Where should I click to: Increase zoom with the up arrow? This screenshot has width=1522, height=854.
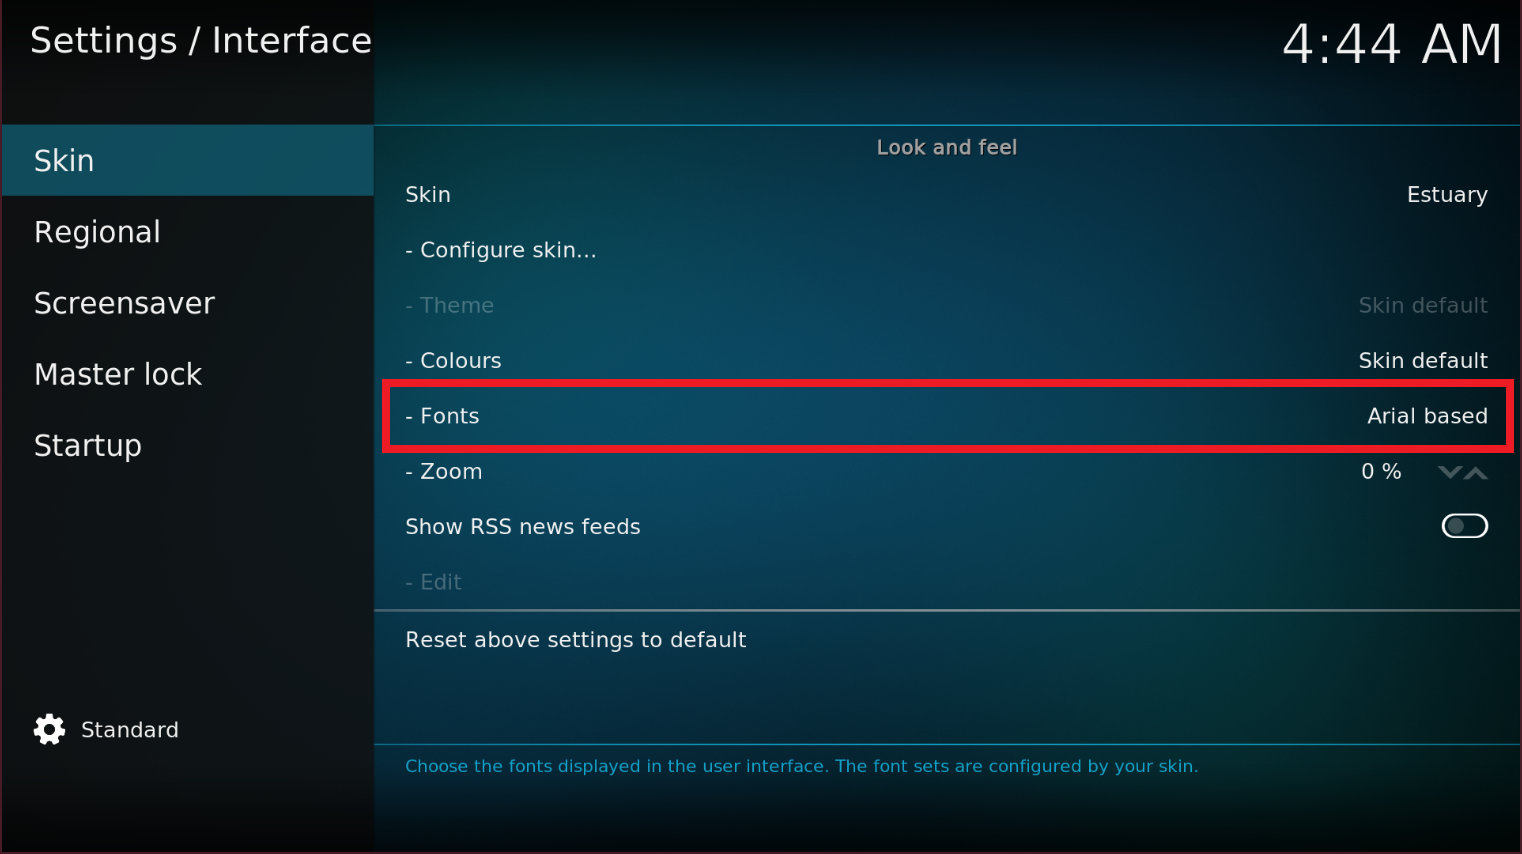pyautogui.click(x=1476, y=472)
